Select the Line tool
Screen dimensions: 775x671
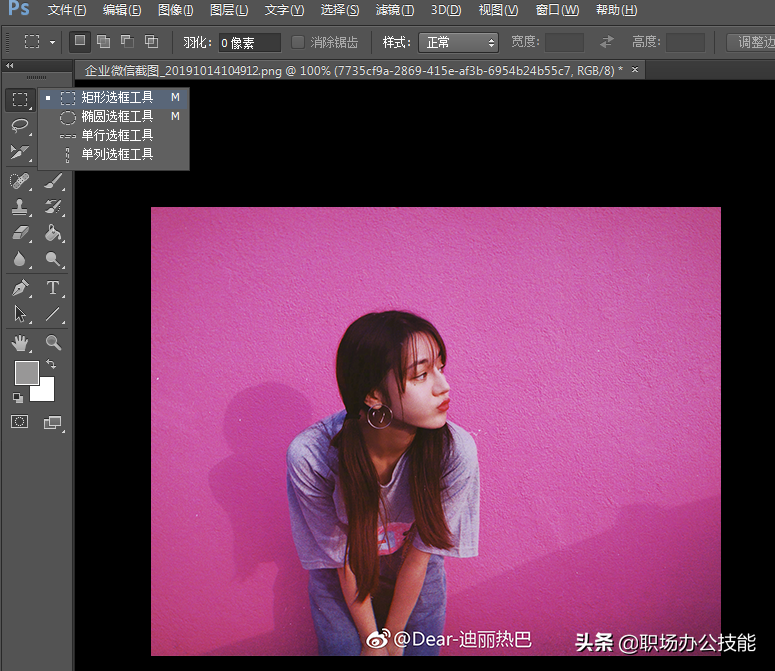[x=53, y=314]
